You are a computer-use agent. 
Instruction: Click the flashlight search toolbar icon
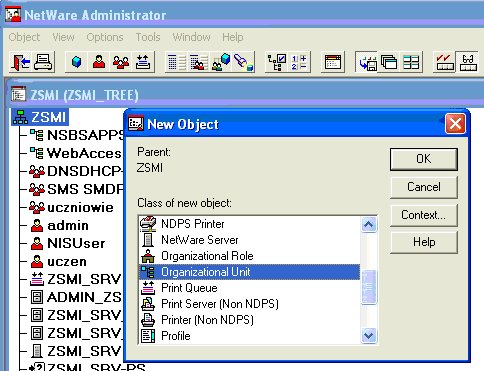click(x=243, y=62)
